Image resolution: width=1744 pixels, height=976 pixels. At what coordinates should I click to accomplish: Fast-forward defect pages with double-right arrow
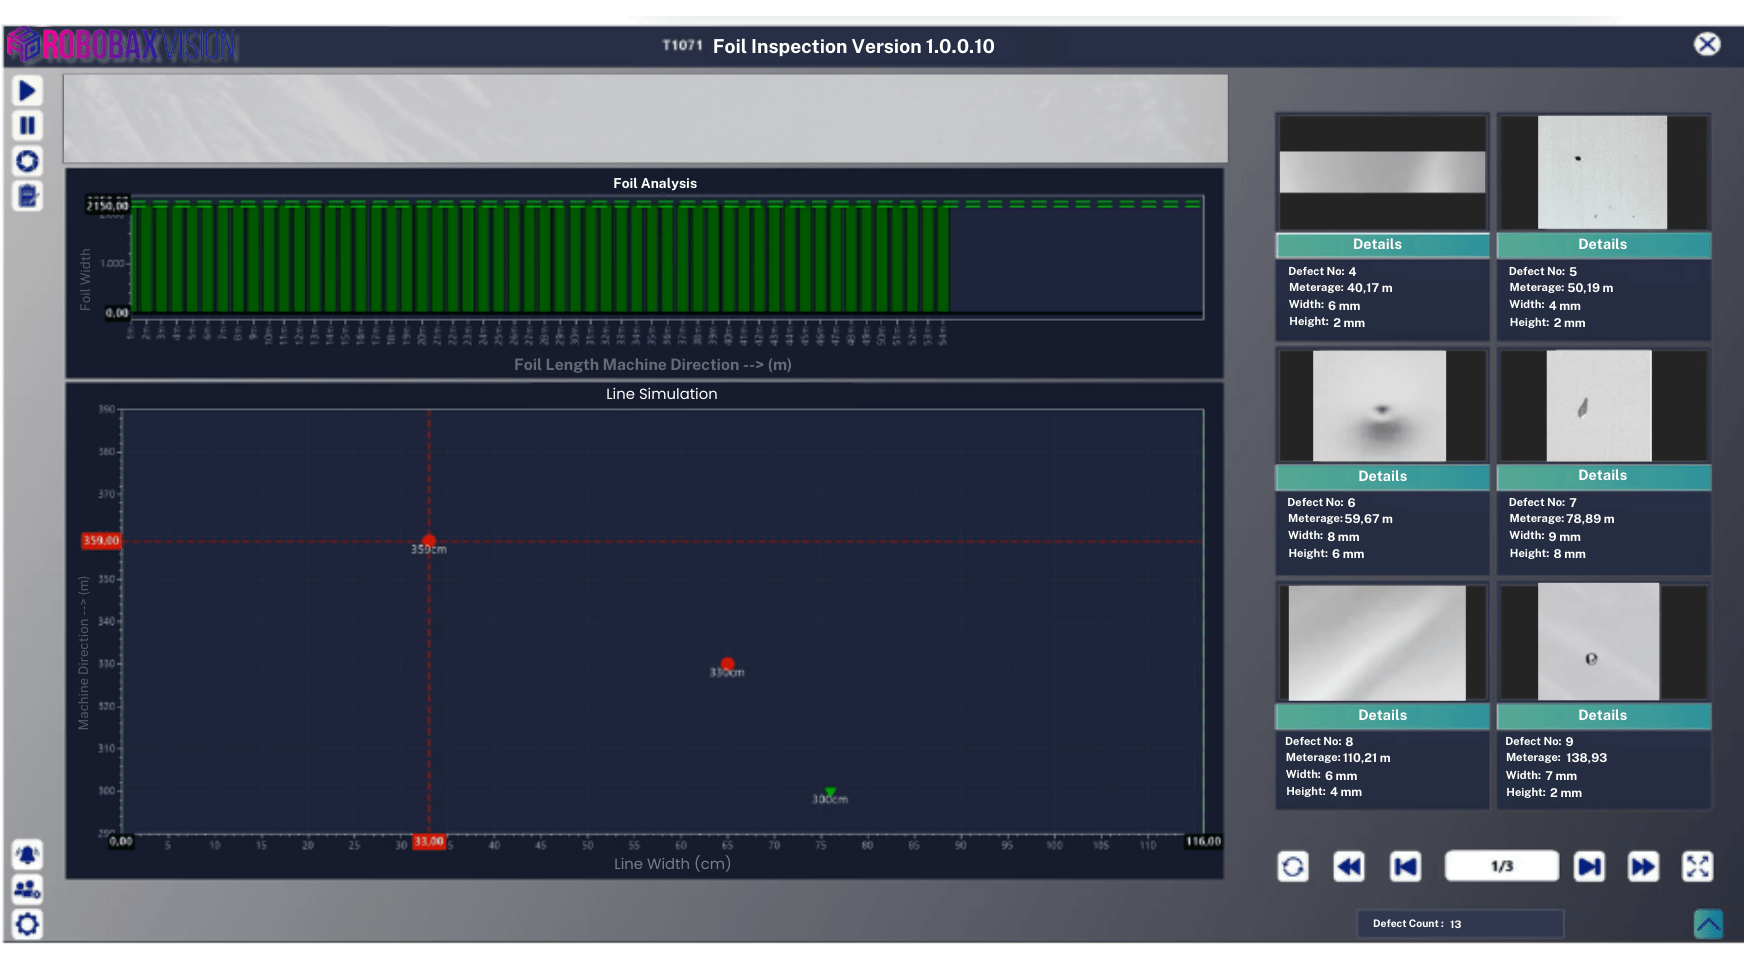tap(1643, 866)
